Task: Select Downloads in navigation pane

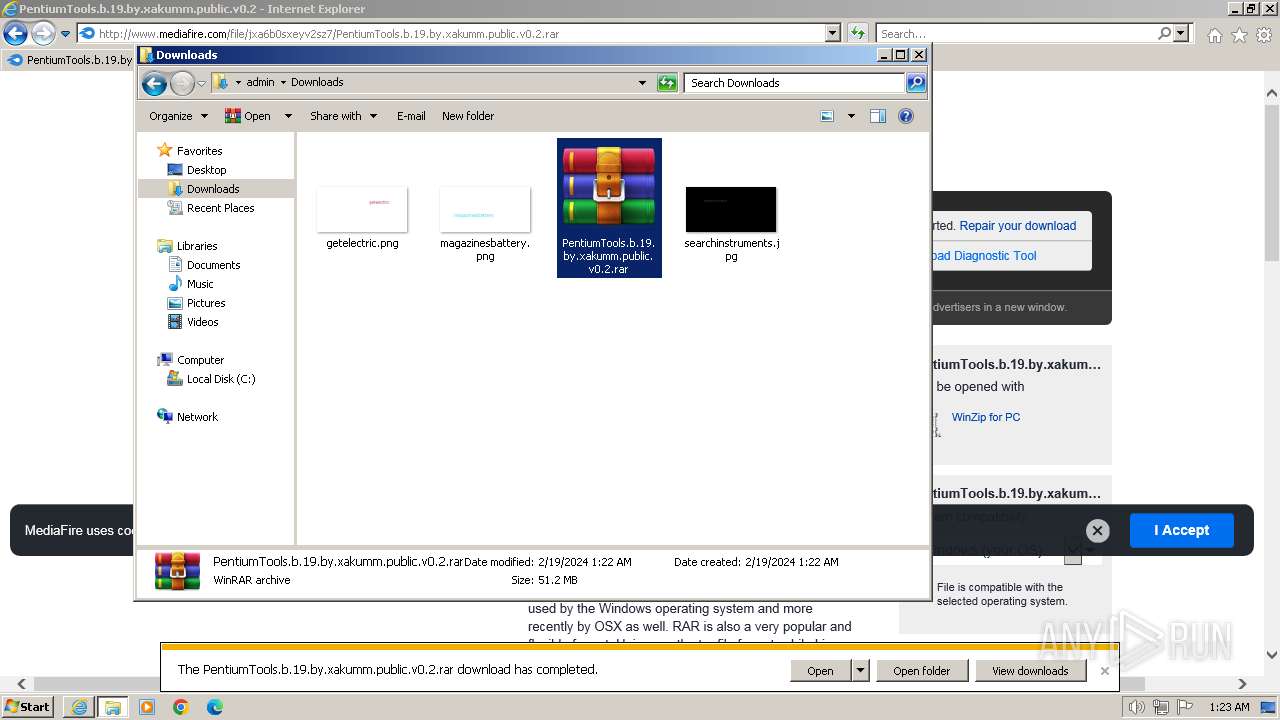Action: [213, 189]
